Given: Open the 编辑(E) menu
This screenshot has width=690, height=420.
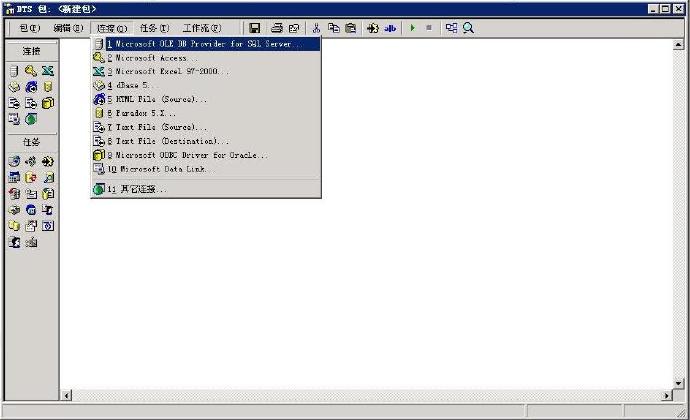Looking at the screenshot, I should 68,28.
